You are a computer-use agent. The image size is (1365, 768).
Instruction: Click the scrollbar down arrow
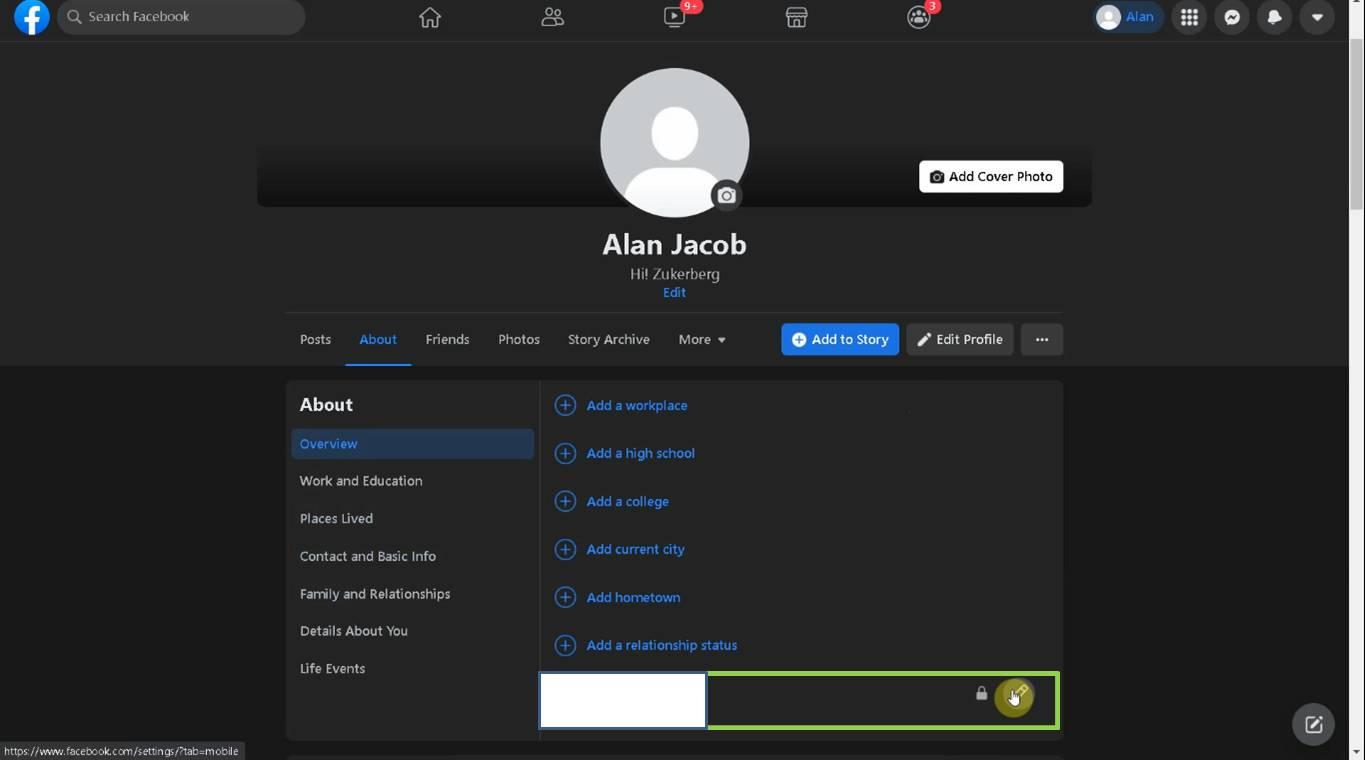(1357, 751)
